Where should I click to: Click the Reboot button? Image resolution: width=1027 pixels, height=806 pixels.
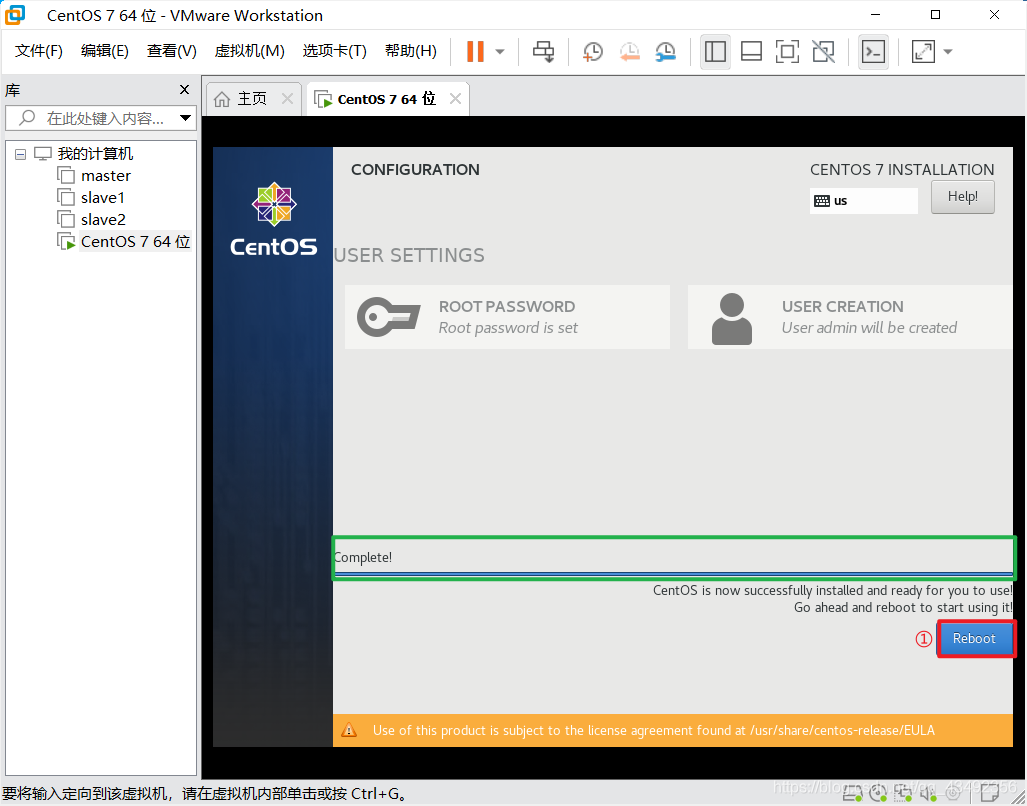975,638
